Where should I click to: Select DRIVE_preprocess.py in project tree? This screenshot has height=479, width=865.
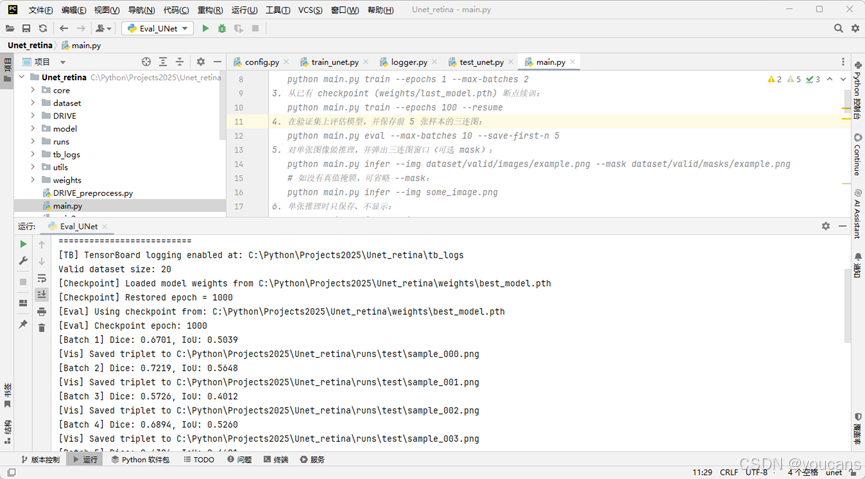coord(93,193)
